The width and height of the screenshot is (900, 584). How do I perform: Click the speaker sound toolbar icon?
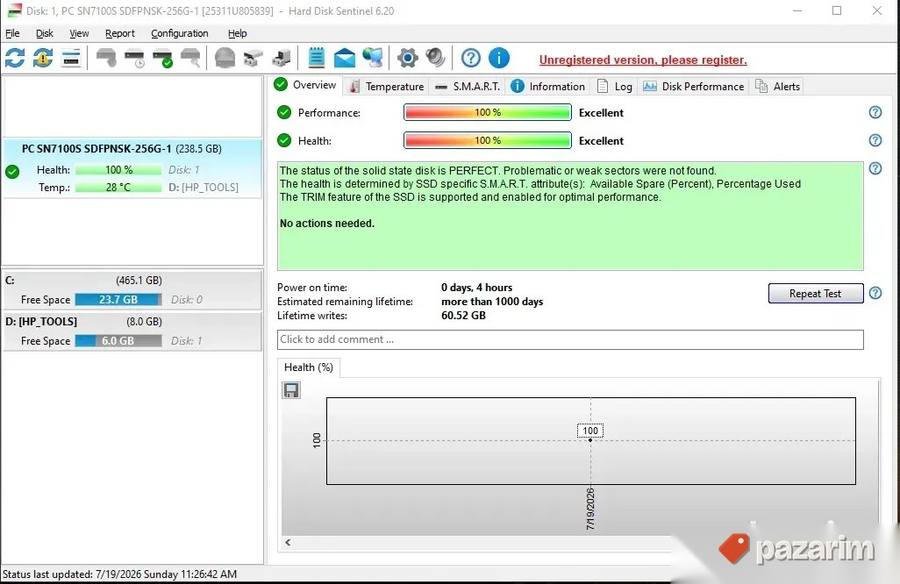(x=436, y=58)
